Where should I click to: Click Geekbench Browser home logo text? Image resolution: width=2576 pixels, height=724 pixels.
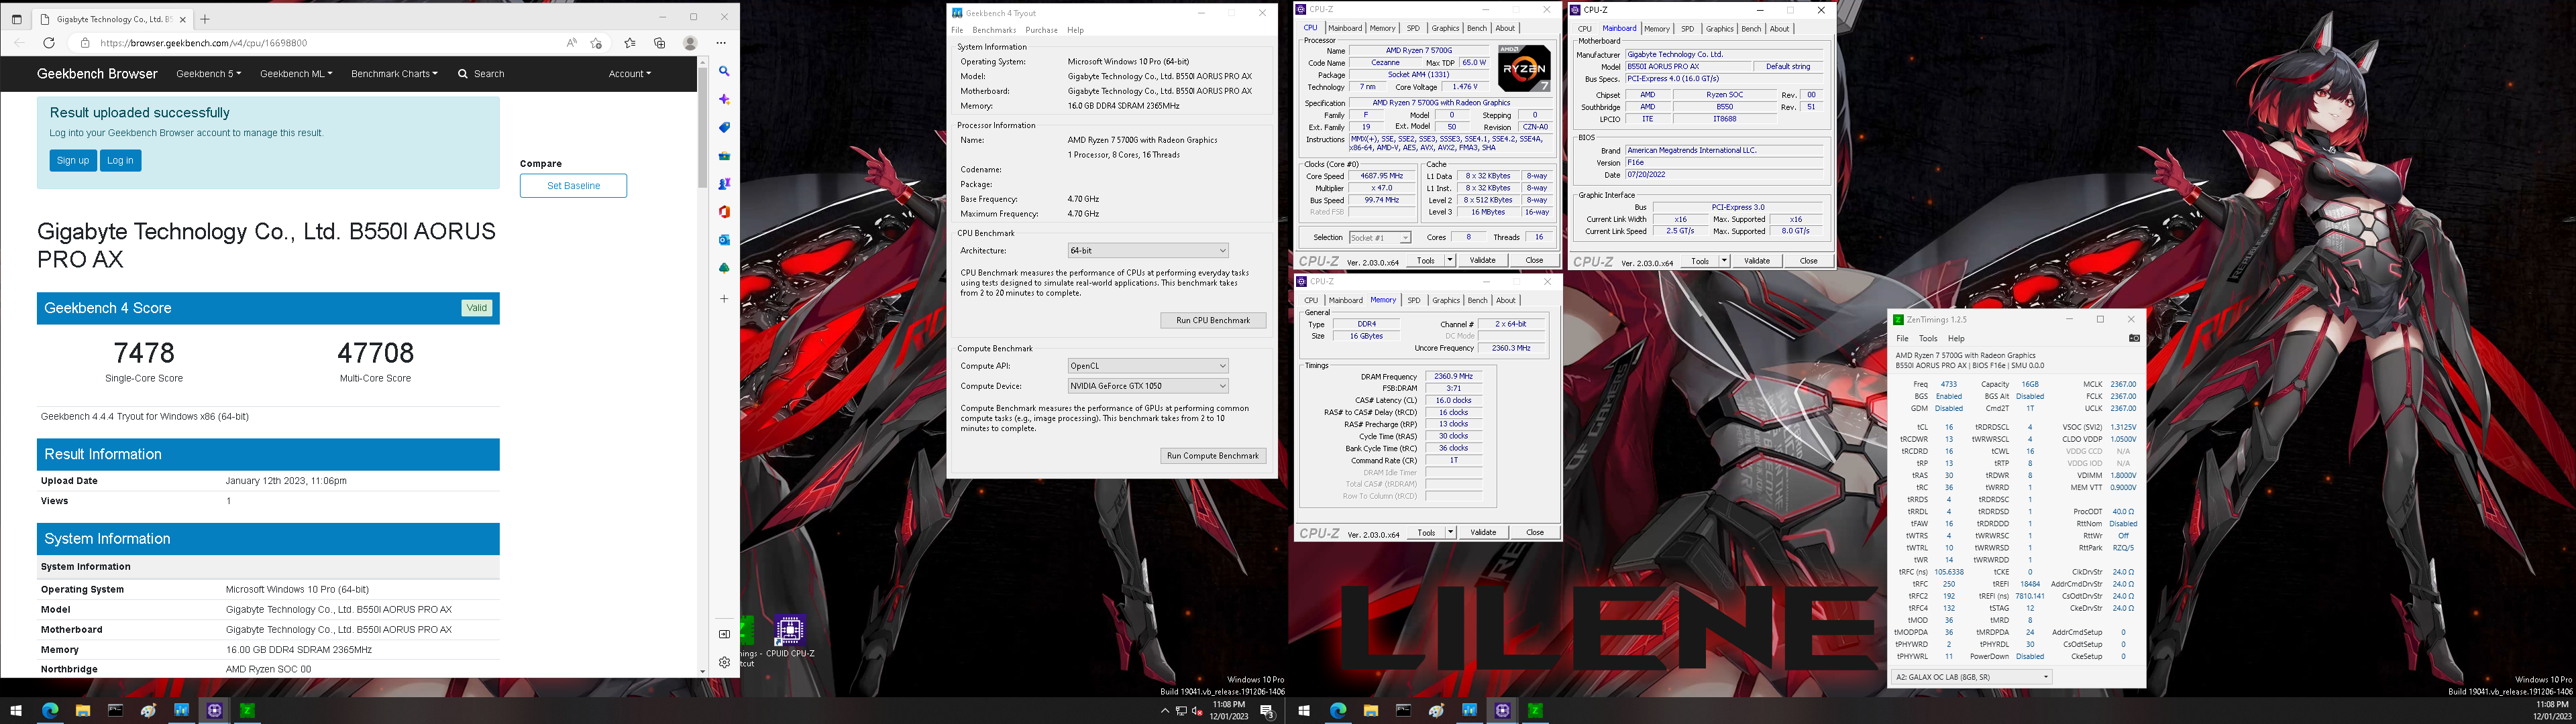coord(97,74)
